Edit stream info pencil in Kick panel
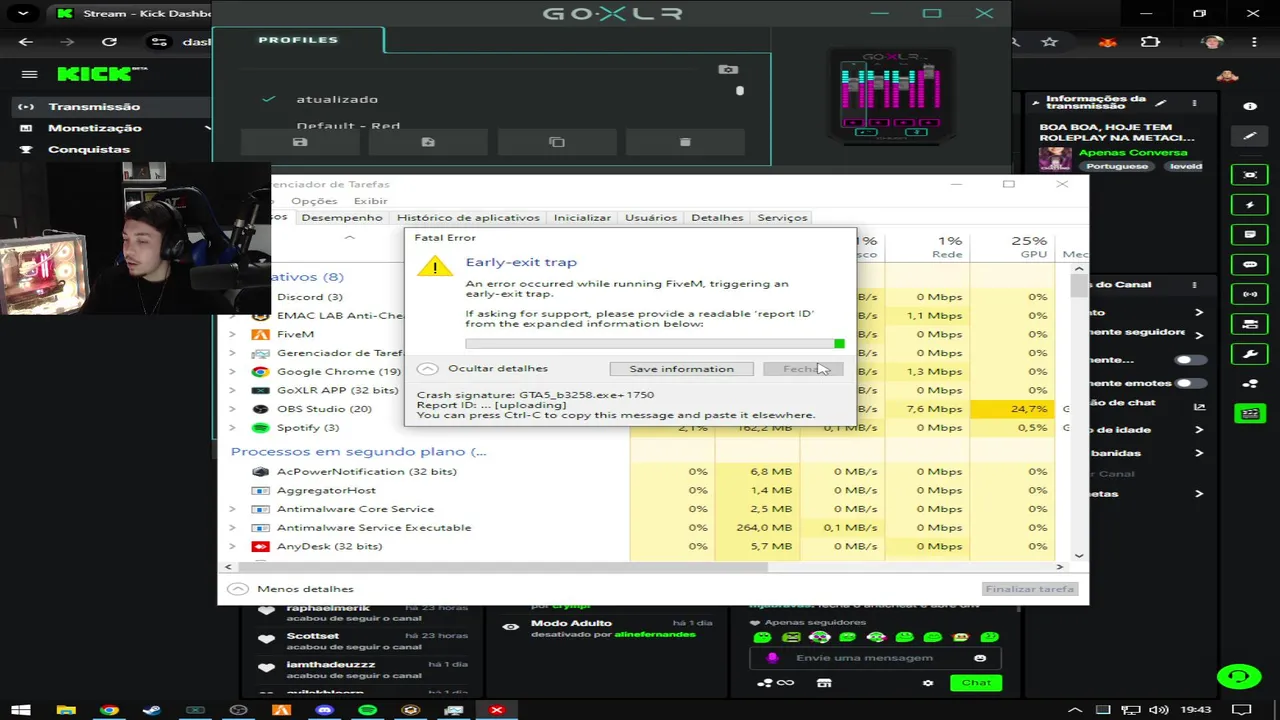The image size is (1280, 720). tap(1161, 103)
